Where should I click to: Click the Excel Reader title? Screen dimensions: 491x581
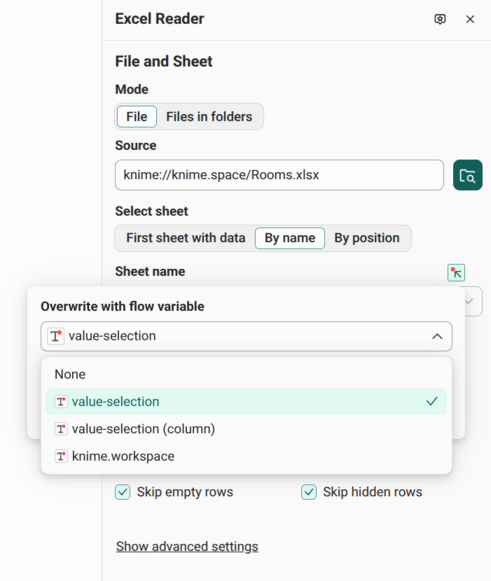click(x=160, y=19)
